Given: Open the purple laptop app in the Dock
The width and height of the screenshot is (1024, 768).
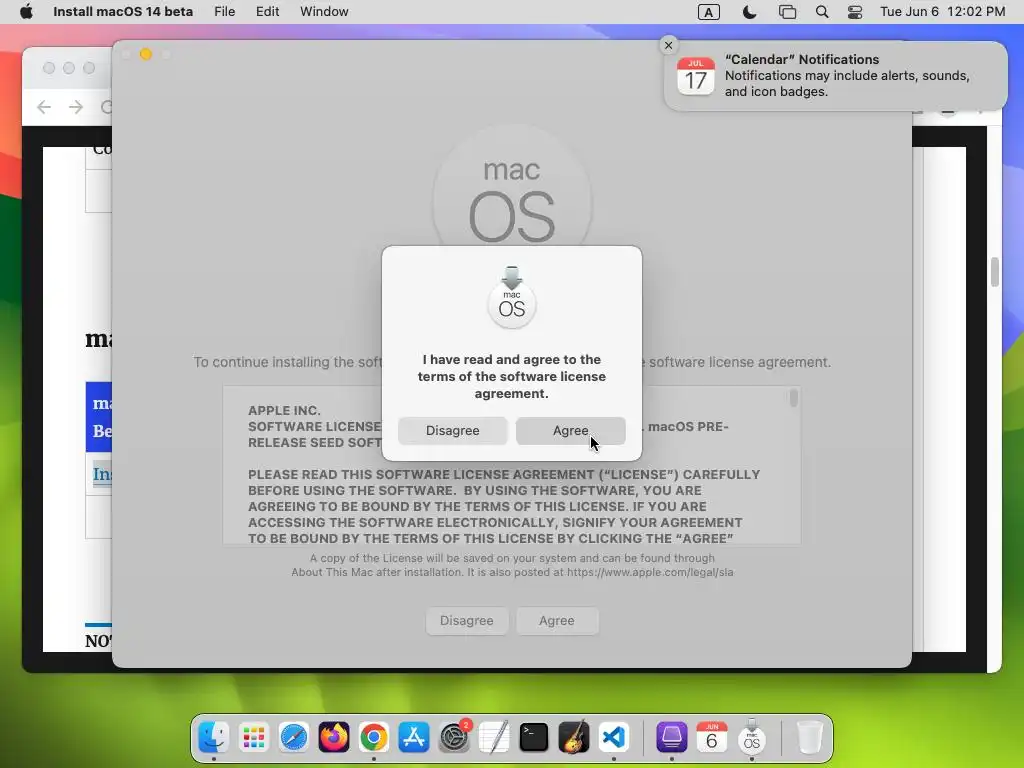Looking at the screenshot, I should pyautogui.click(x=671, y=737).
